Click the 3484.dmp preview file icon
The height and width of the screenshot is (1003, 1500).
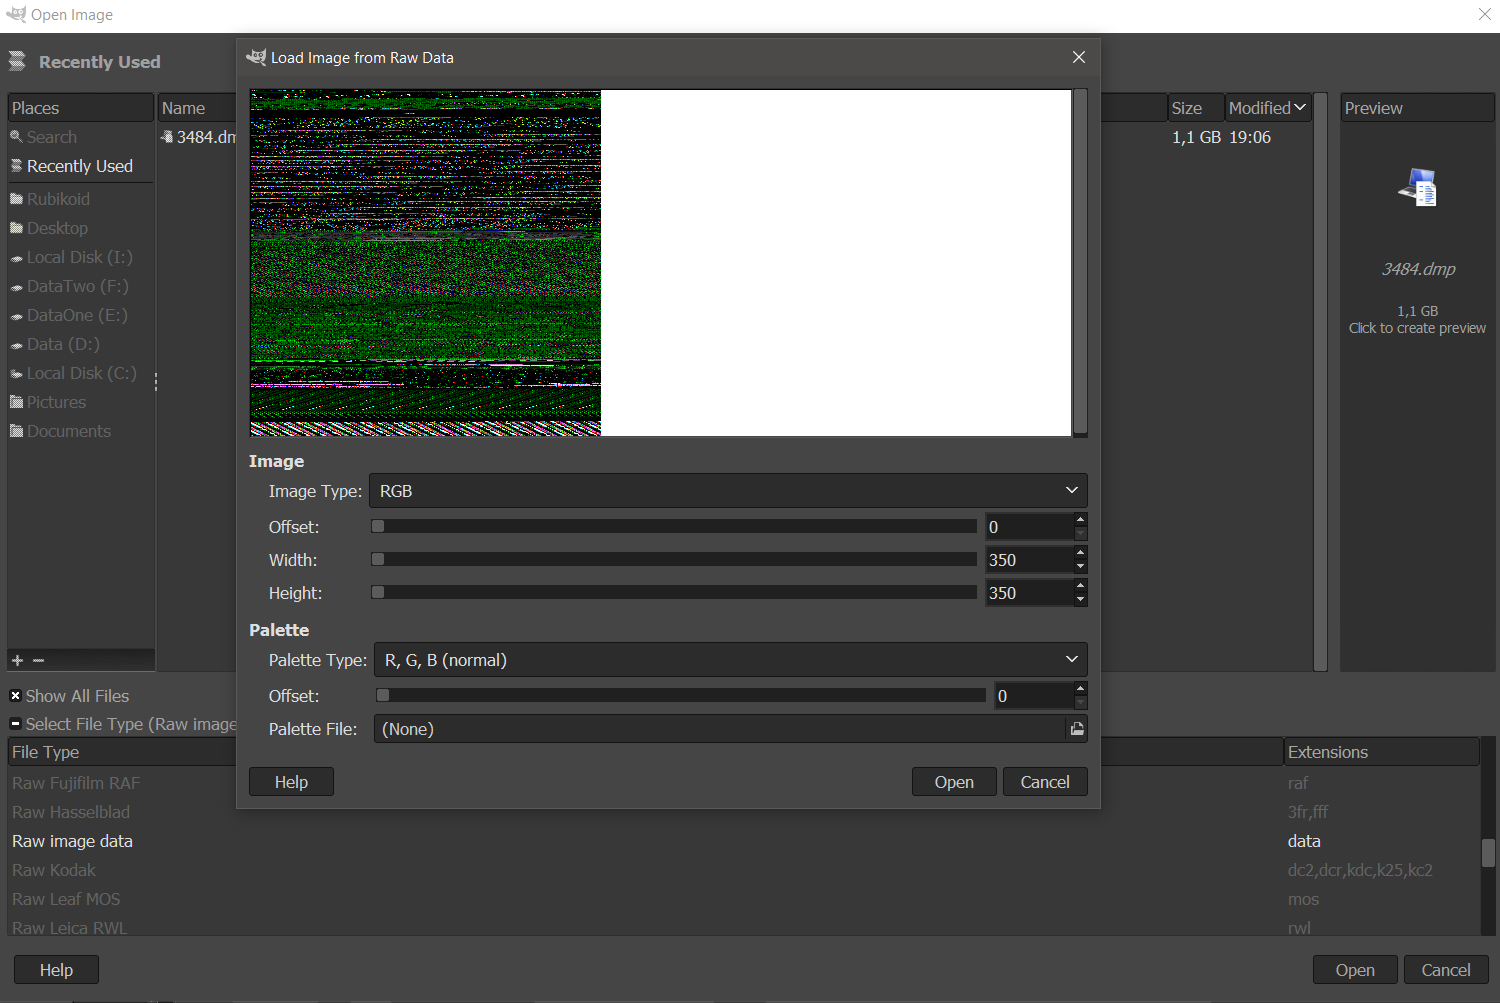point(1418,188)
